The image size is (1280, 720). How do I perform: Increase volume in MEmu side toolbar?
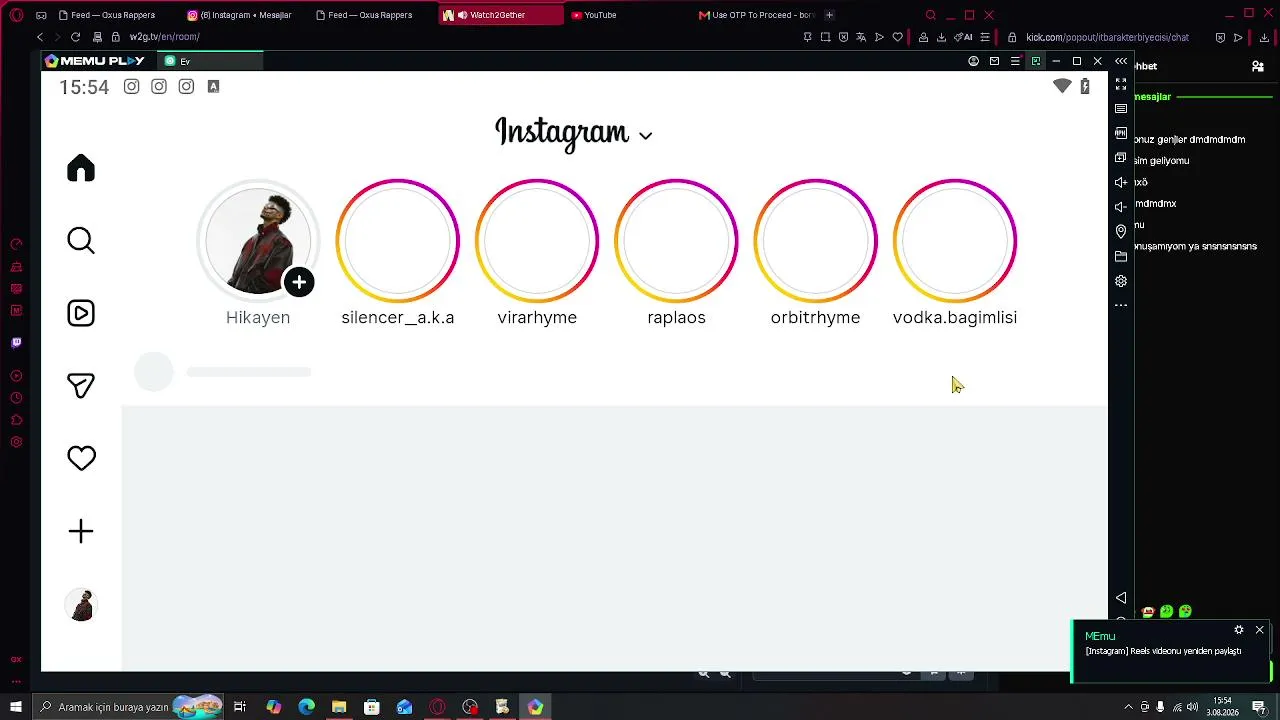(x=1121, y=182)
